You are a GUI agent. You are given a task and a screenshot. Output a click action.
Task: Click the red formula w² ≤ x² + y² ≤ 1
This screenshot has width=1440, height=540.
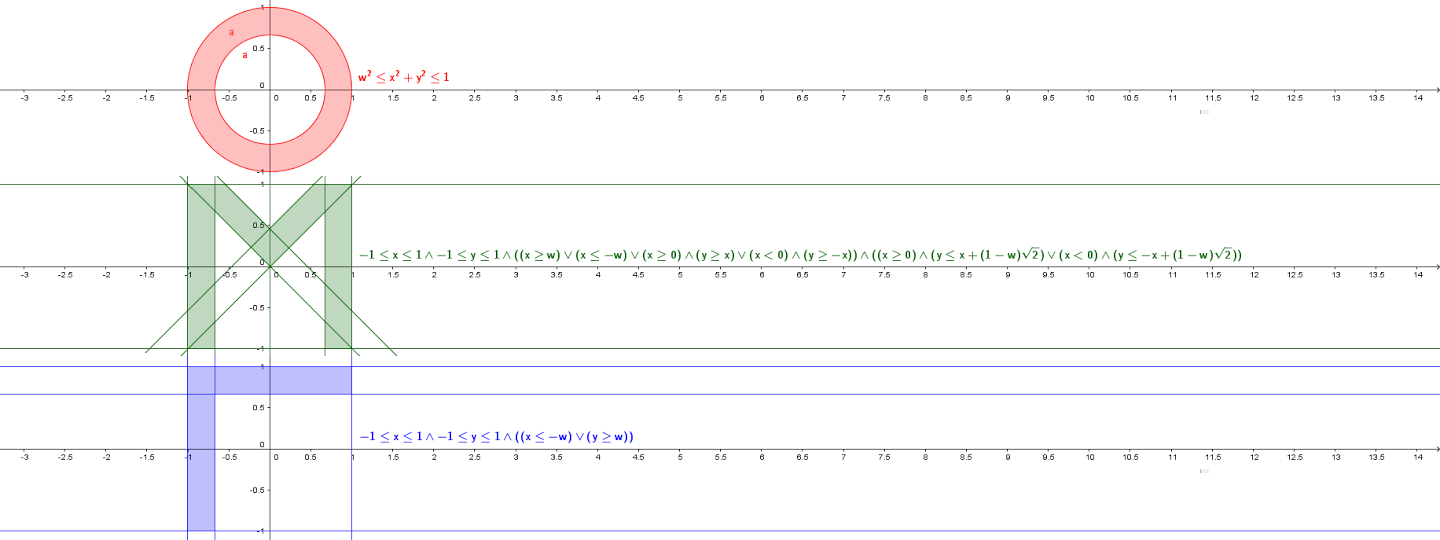[x=404, y=77]
